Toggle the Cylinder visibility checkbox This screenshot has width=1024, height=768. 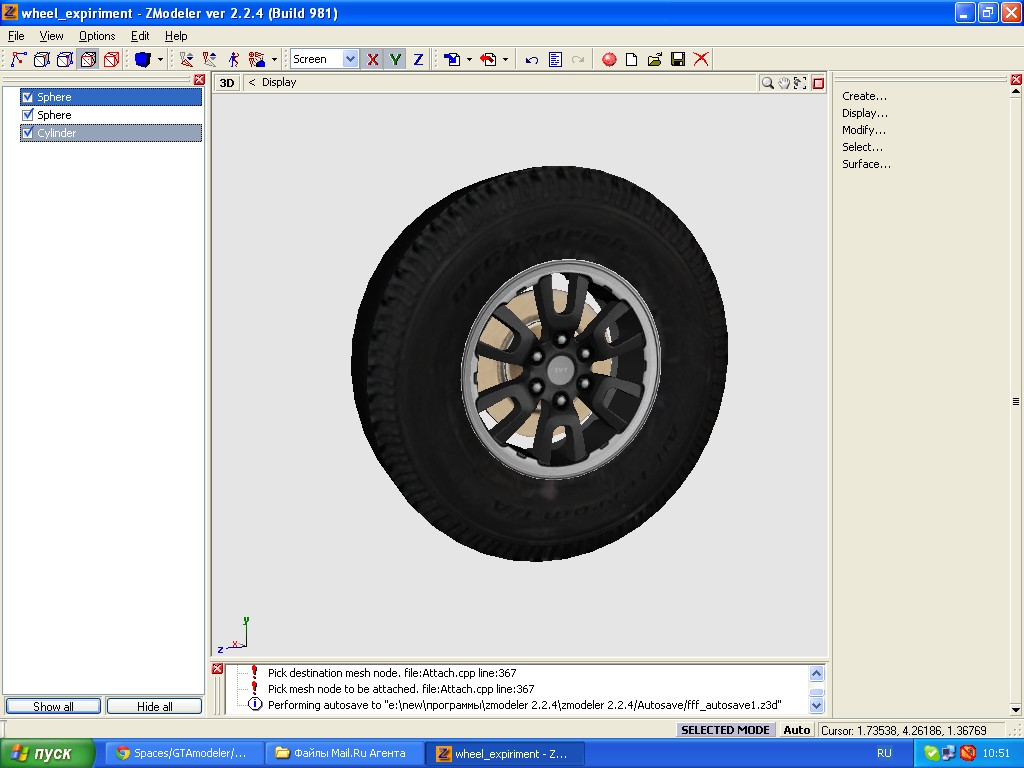click(28, 133)
